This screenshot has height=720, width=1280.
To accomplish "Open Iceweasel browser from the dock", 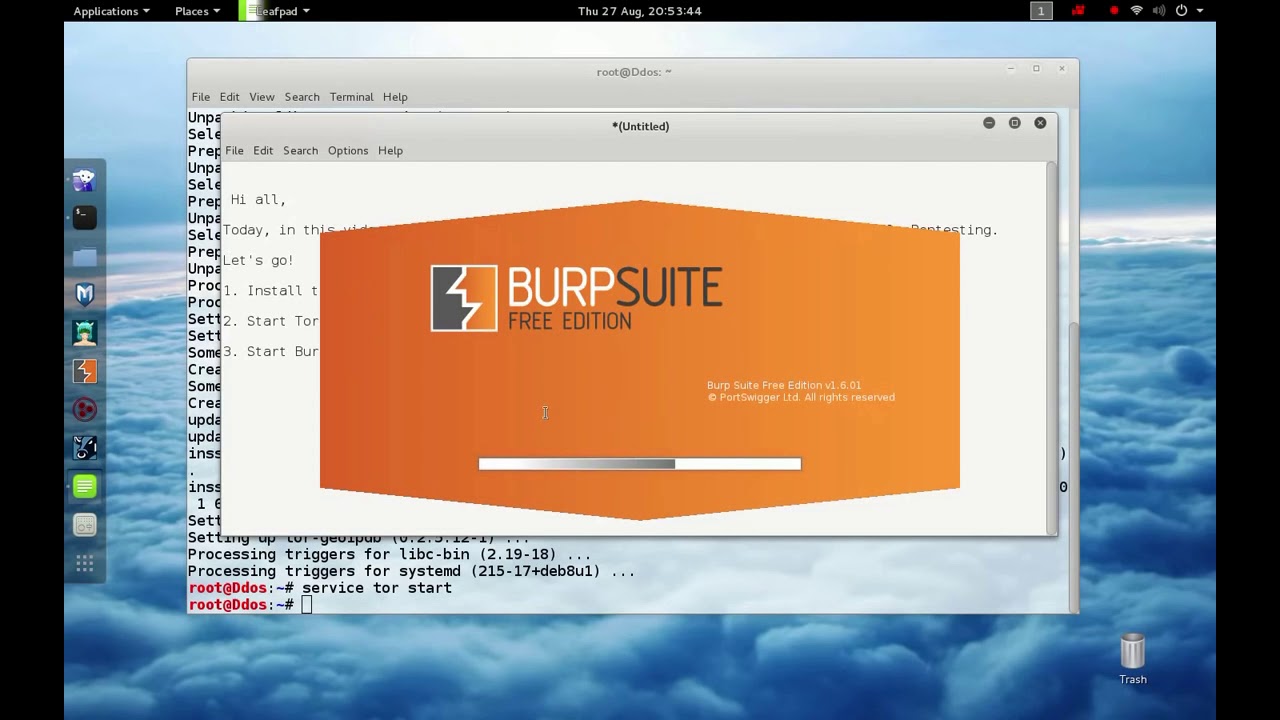I will [85, 180].
